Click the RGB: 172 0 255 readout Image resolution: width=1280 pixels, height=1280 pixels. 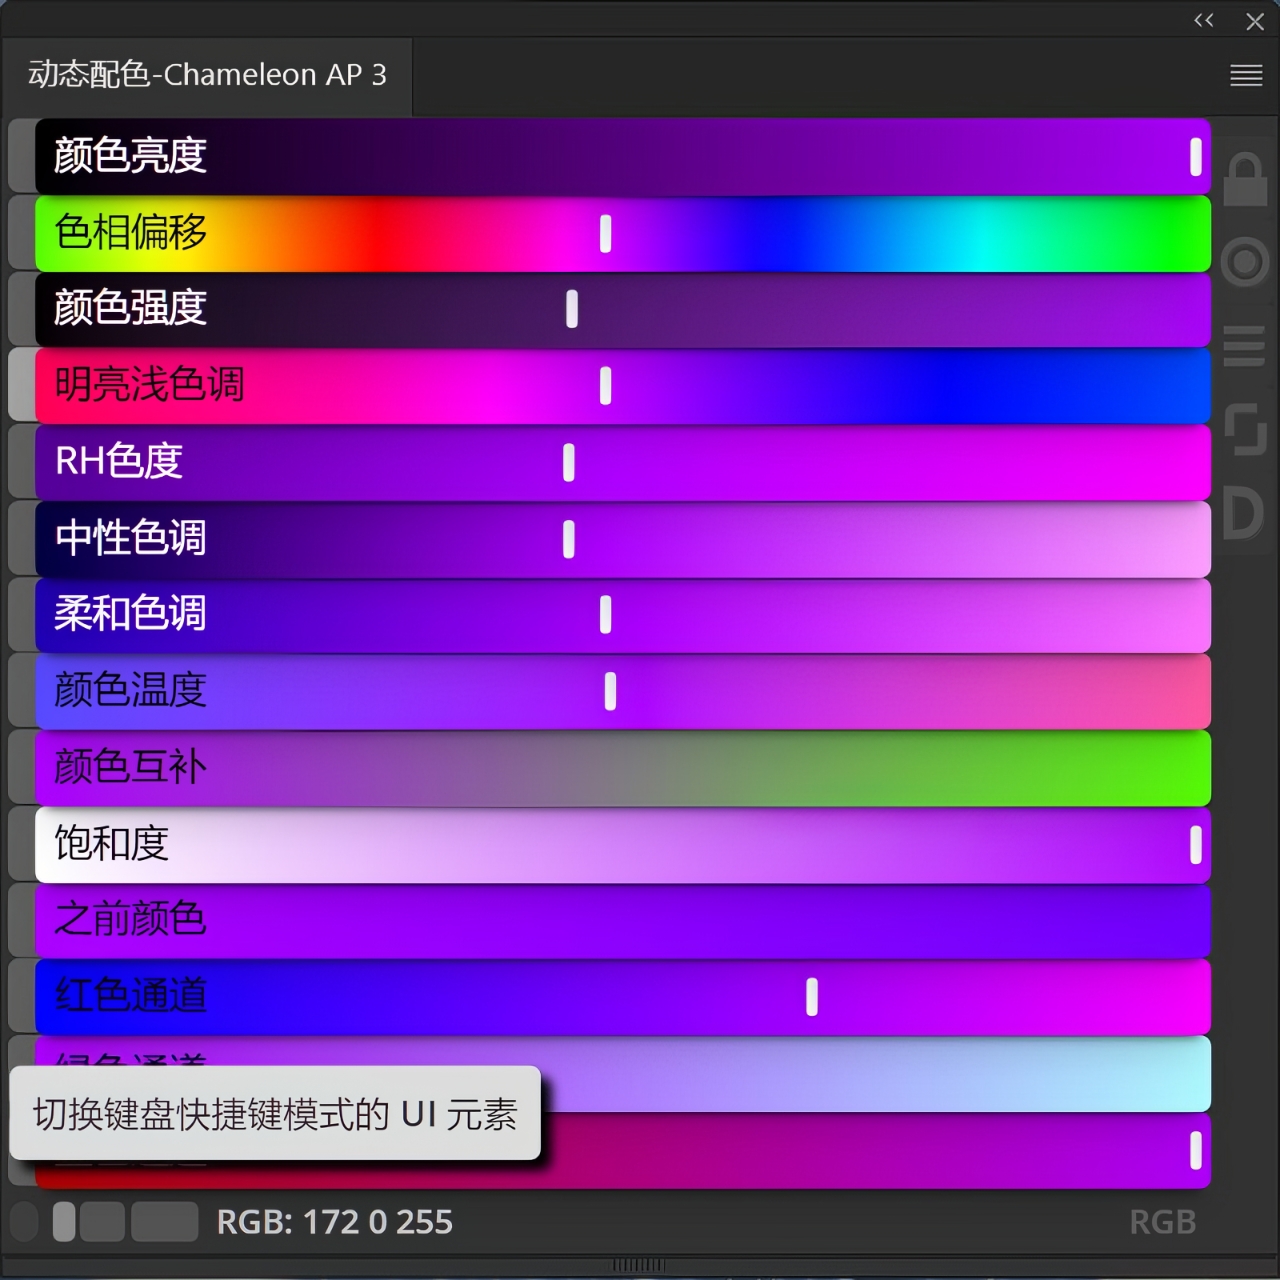(334, 1222)
